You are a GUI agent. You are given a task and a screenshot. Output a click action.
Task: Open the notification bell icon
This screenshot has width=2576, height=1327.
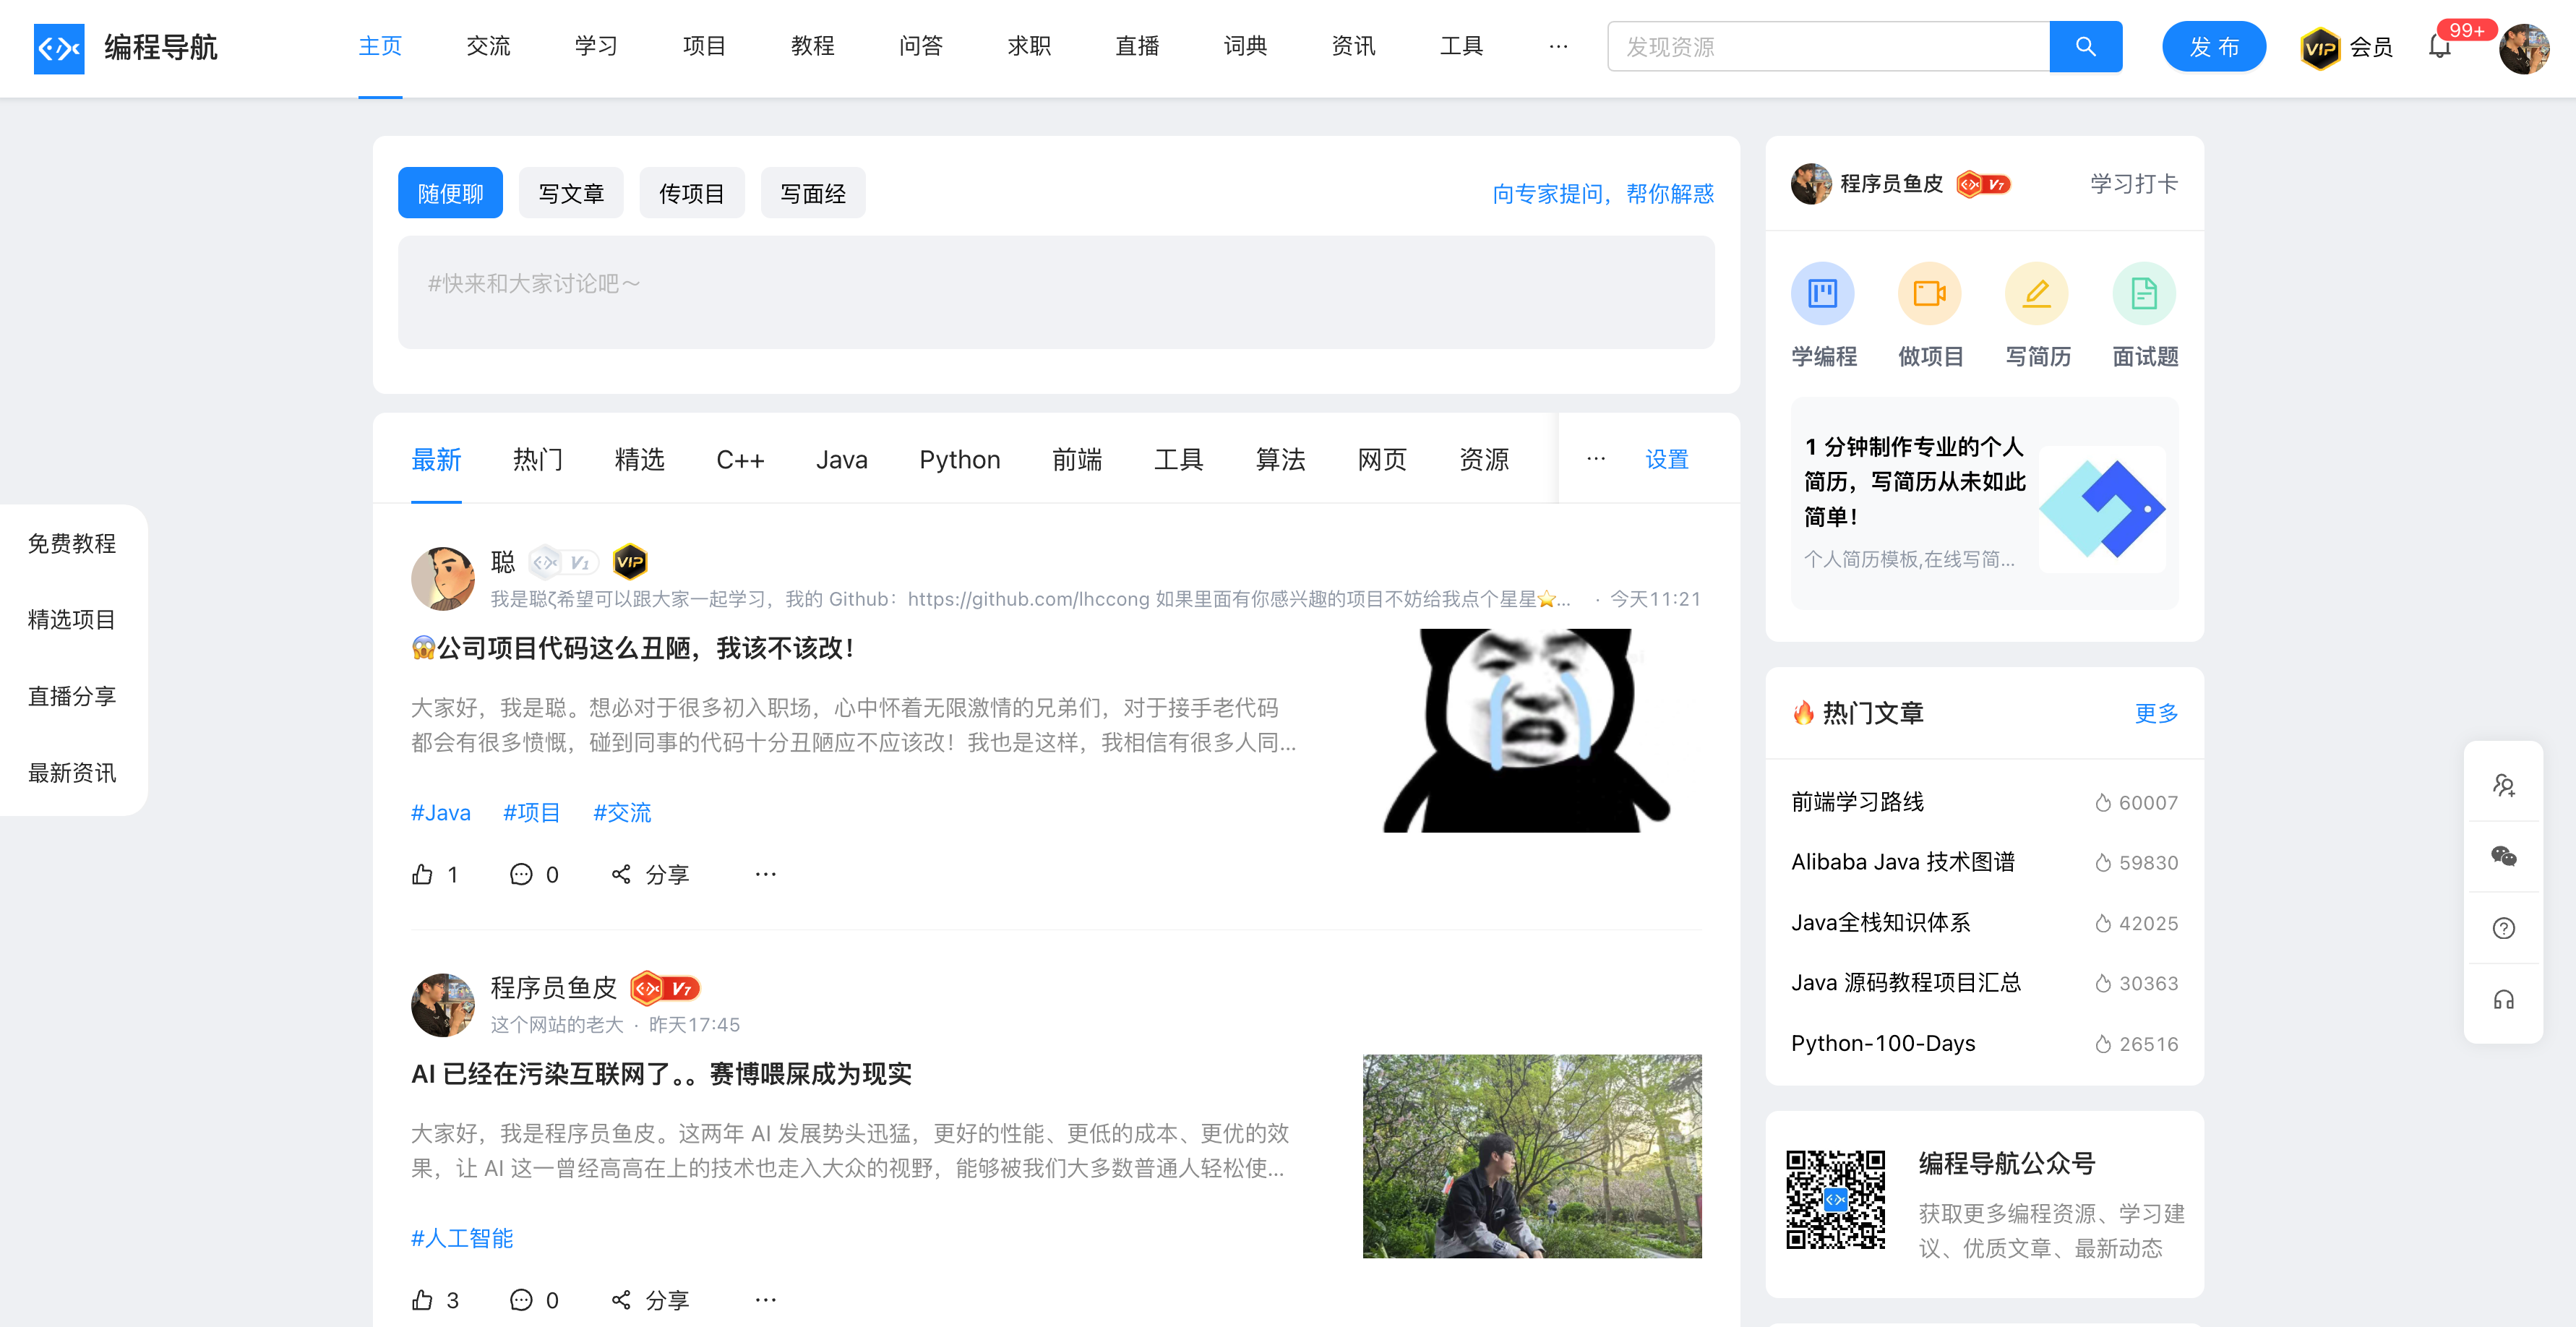(x=2439, y=47)
